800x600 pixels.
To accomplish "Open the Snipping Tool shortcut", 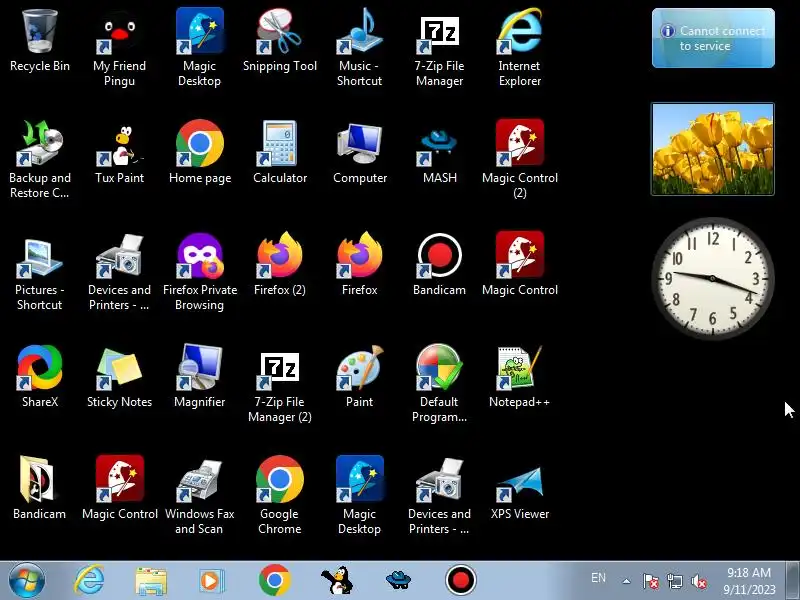I will pyautogui.click(x=280, y=40).
